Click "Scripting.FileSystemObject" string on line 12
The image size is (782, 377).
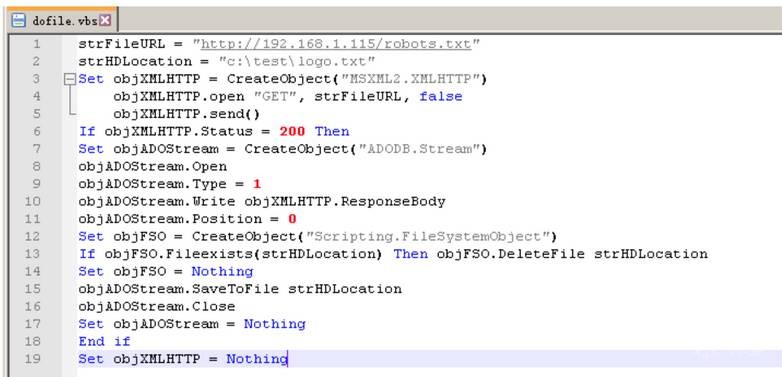427,236
